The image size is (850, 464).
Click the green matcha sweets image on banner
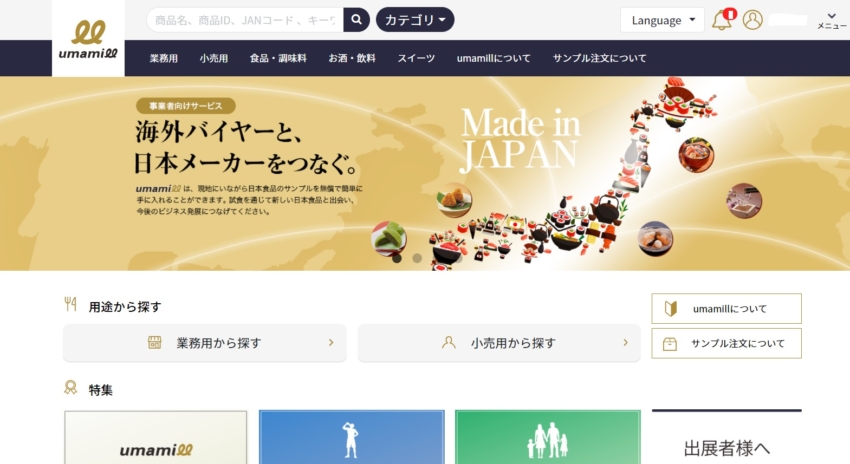pyautogui.click(x=389, y=238)
